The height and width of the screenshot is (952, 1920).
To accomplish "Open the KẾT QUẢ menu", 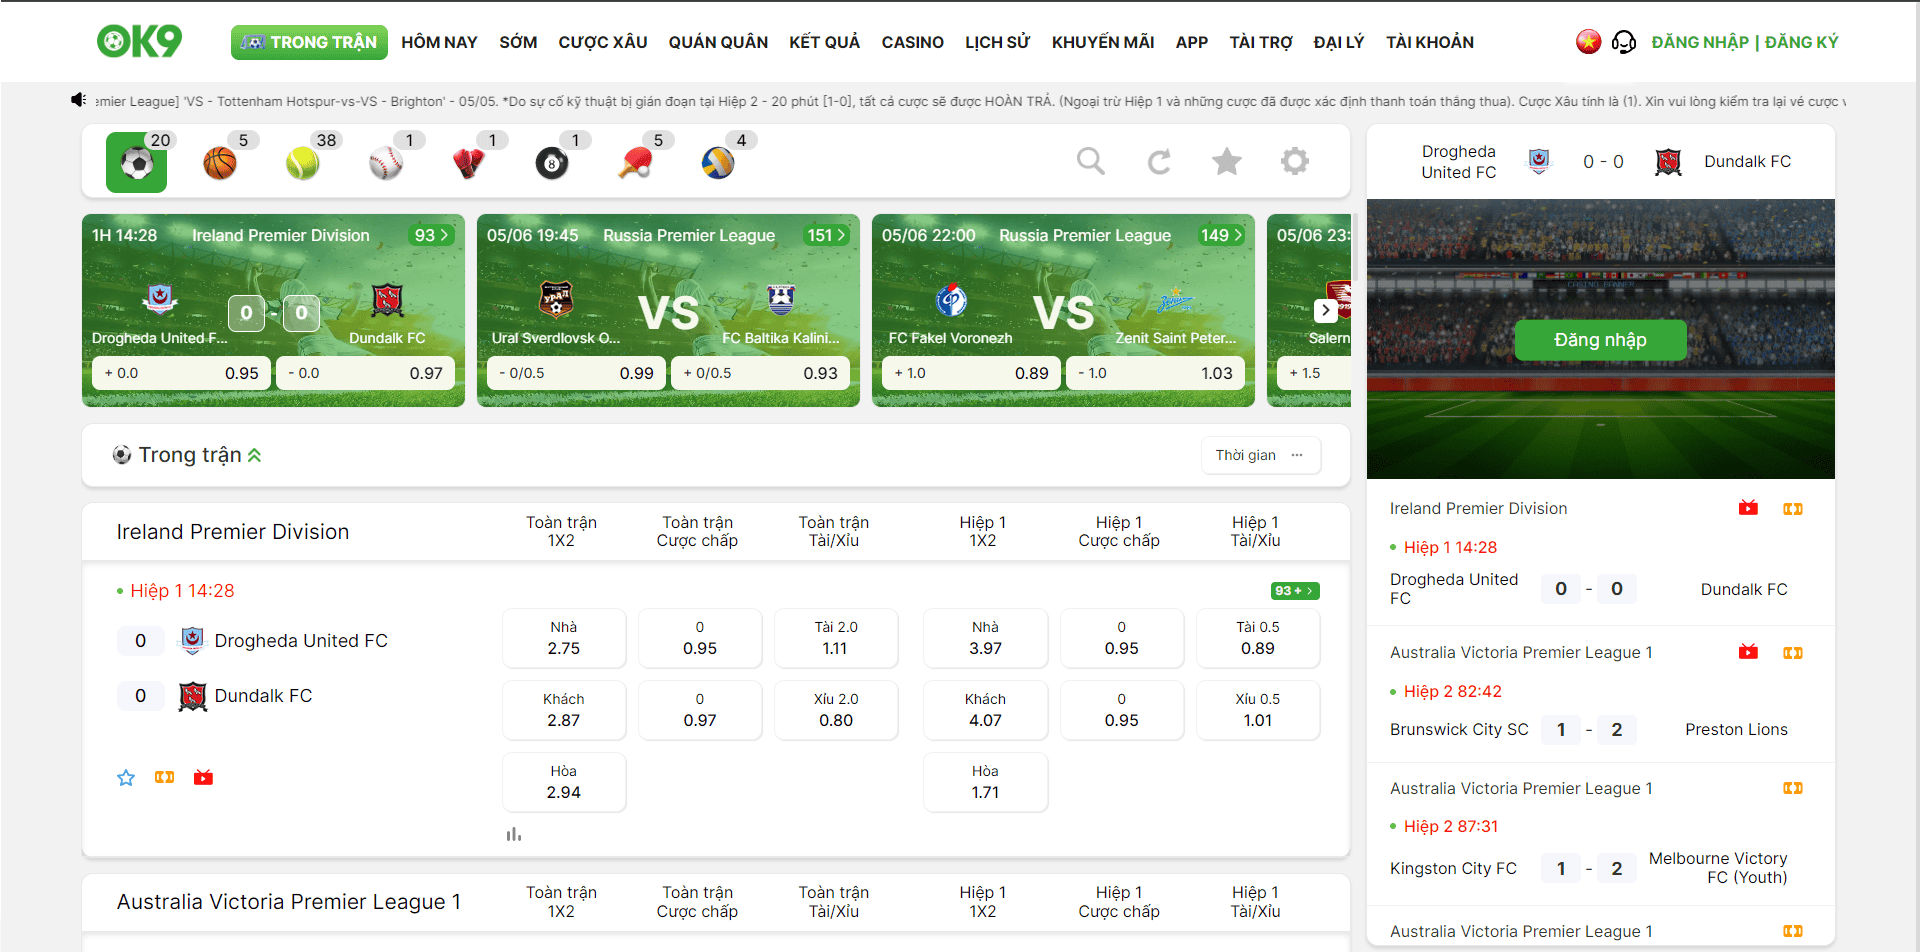I will point(824,42).
